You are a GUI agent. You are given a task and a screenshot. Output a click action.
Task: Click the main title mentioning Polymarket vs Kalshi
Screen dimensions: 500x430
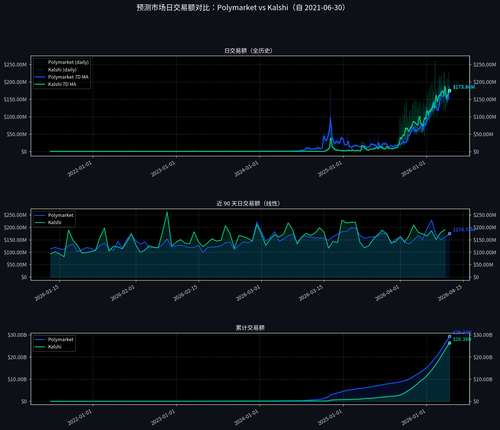tap(241, 8)
